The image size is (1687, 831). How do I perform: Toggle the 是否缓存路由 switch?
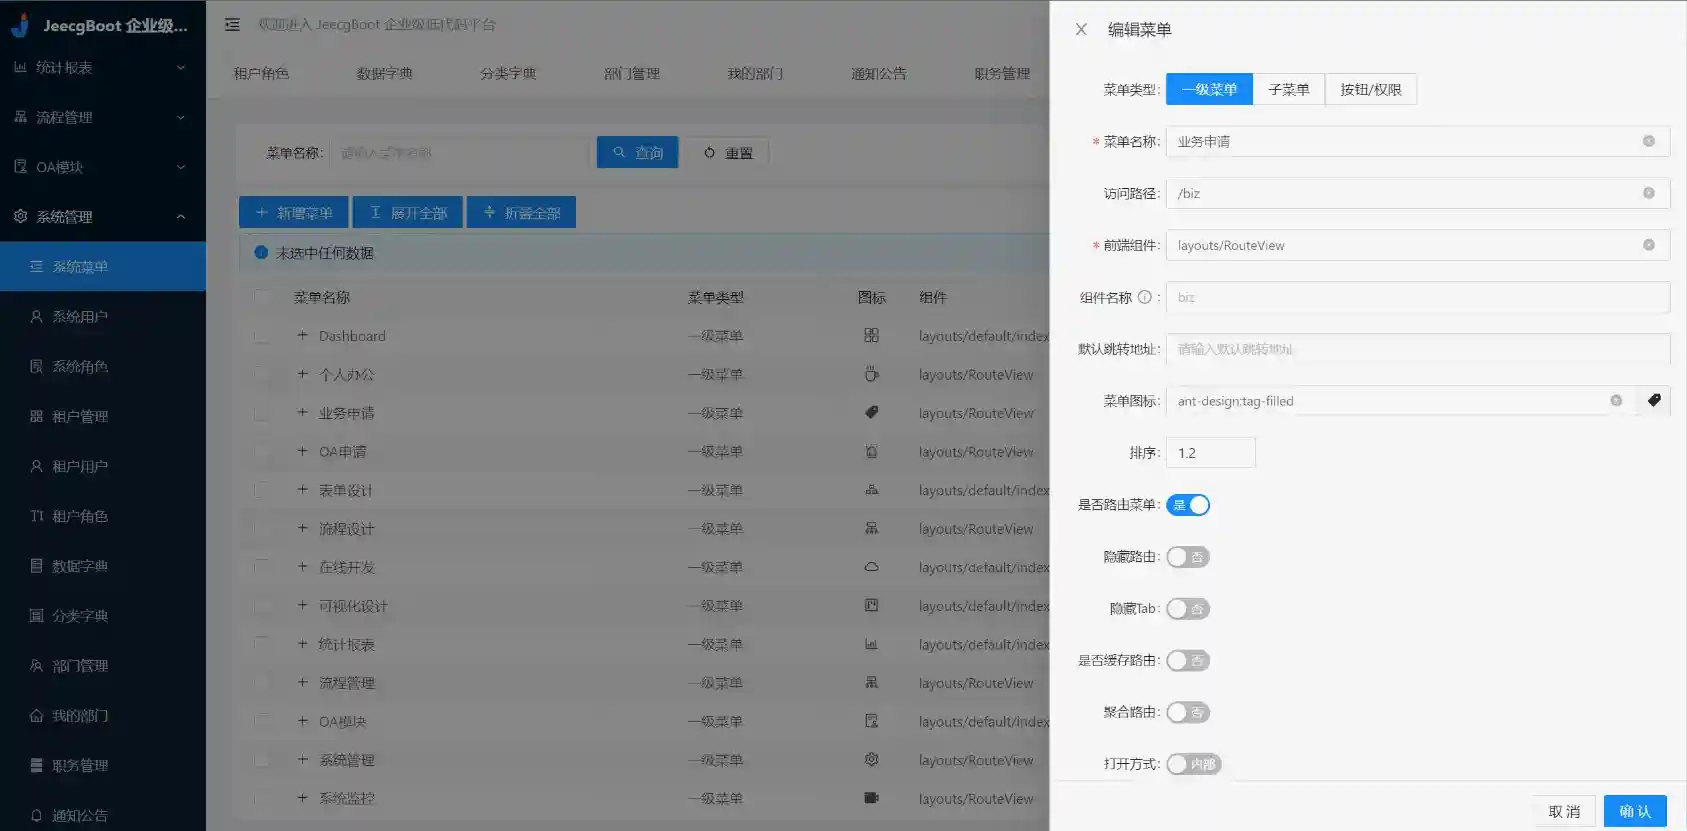pos(1188,661)
